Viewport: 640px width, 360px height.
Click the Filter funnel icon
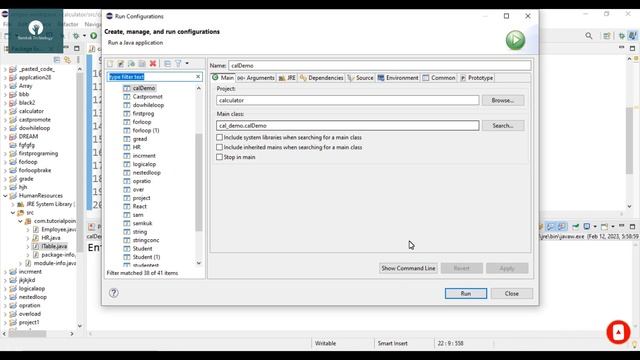[178, 64]
